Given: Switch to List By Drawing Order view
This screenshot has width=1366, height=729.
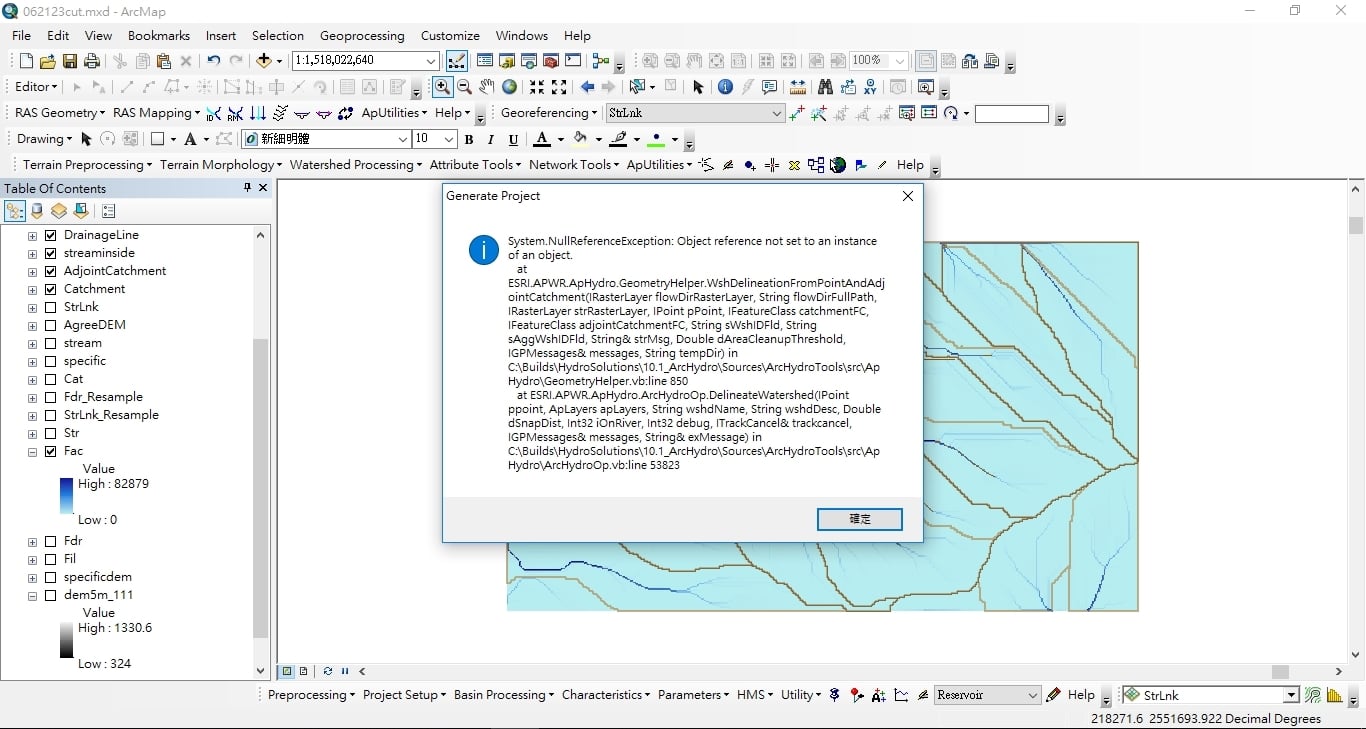Looking at the screenshot, I should 15,211.
